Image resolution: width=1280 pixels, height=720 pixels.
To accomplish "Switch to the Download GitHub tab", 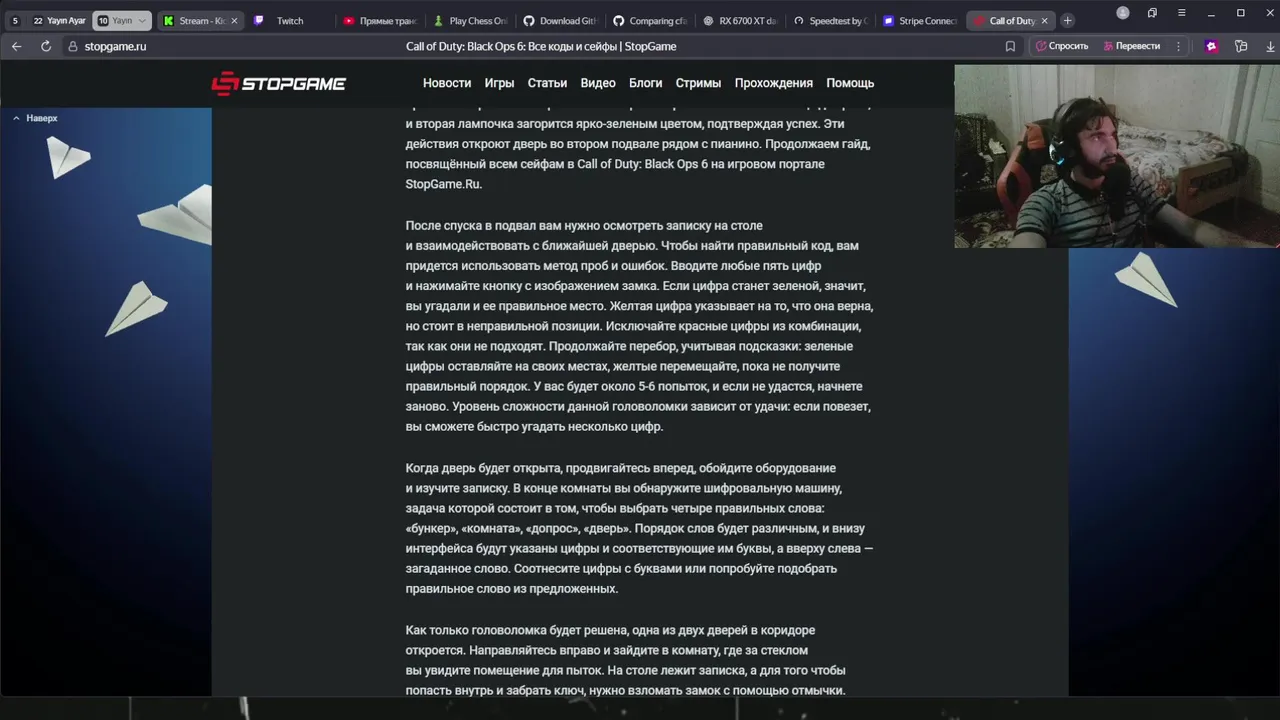I will click(559, 20).
